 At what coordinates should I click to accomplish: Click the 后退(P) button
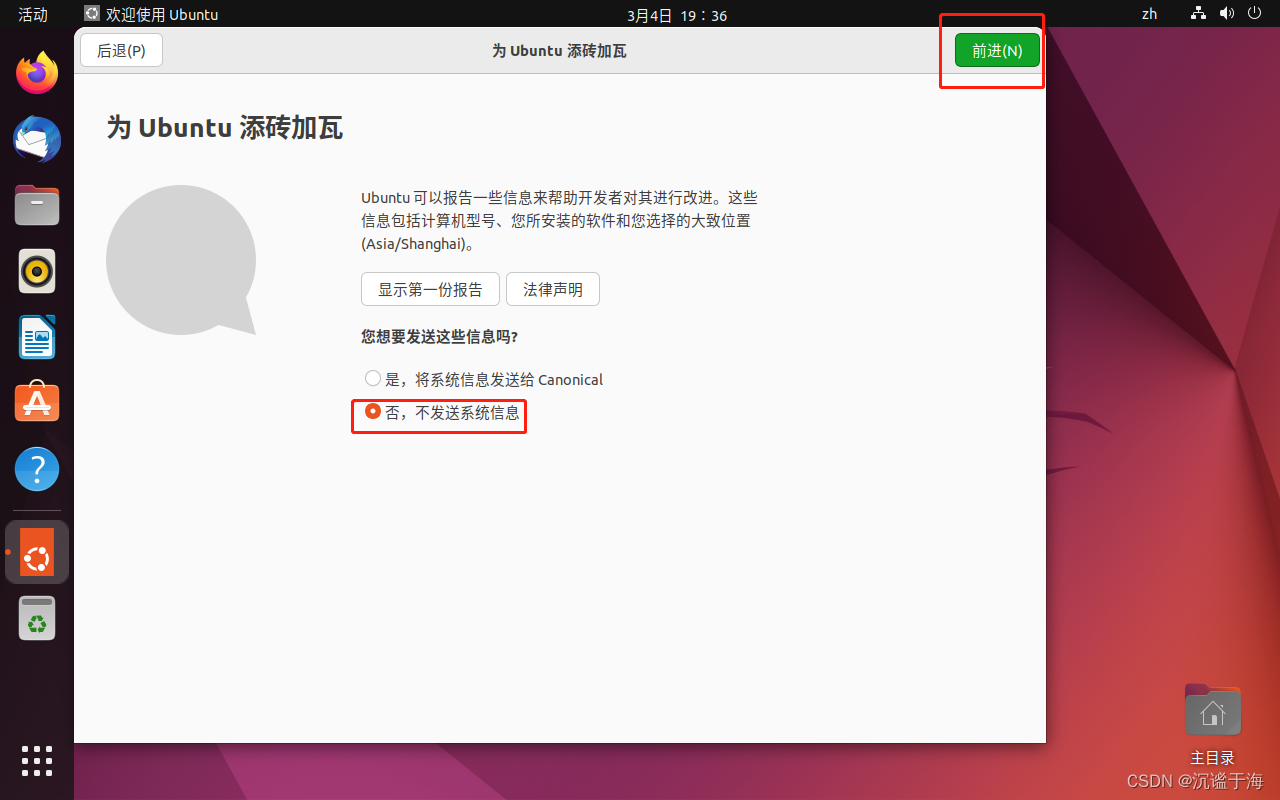(x=121, y=50)
